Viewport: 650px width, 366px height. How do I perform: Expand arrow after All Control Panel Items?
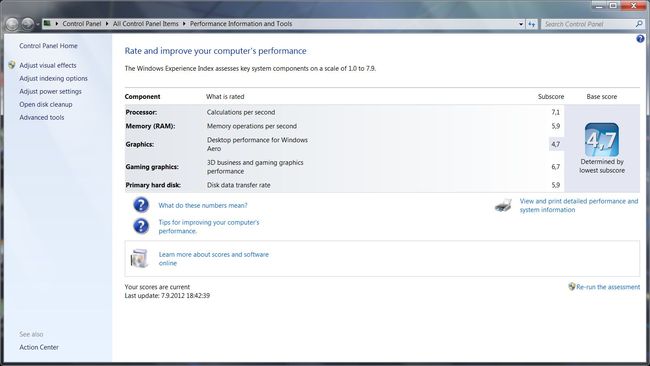pos(184,24)
